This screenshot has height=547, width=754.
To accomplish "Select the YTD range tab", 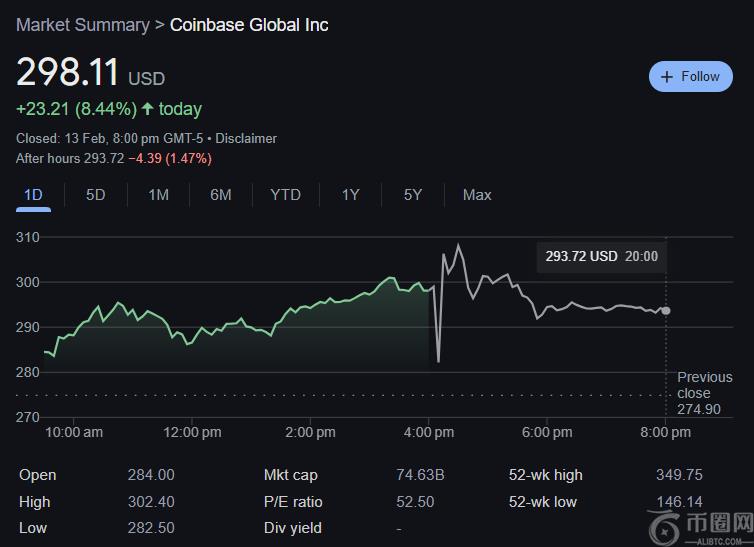I will point(285,195).
